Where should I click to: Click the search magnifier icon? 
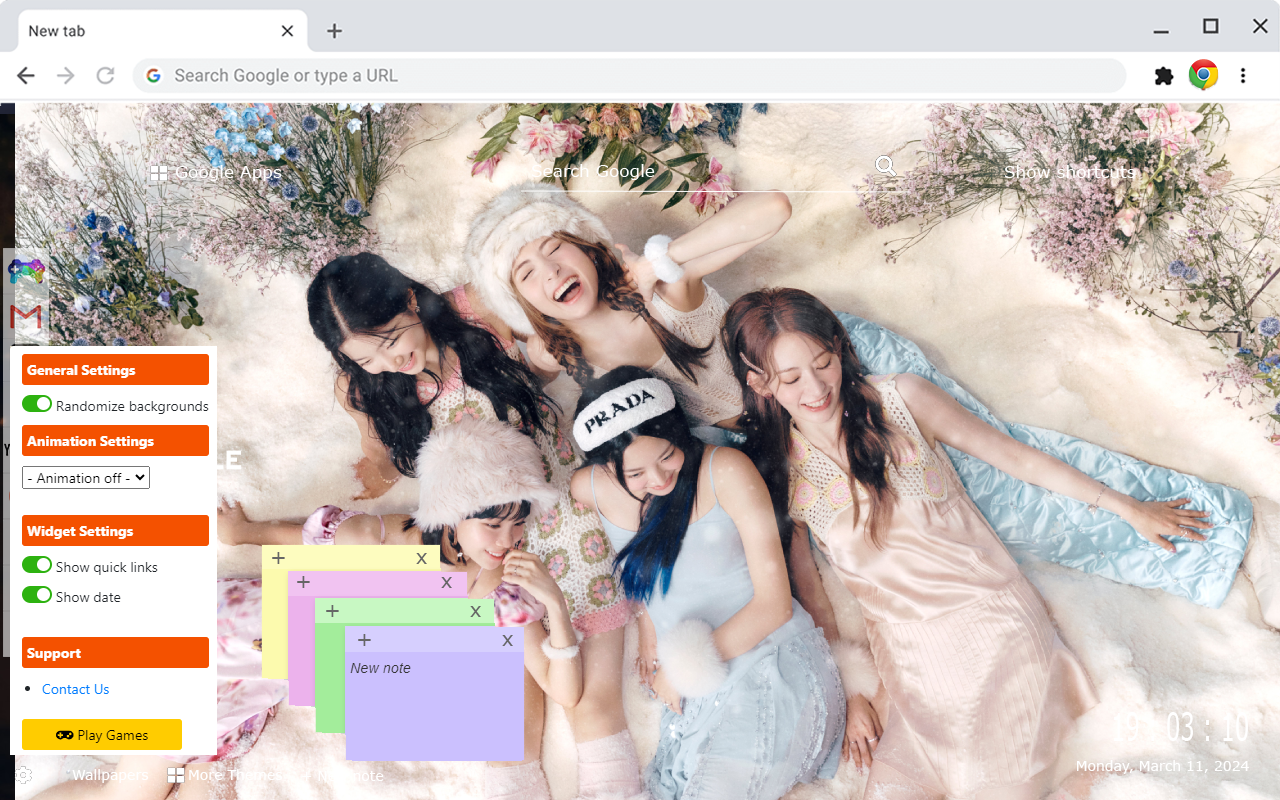(x=886, y=166)
